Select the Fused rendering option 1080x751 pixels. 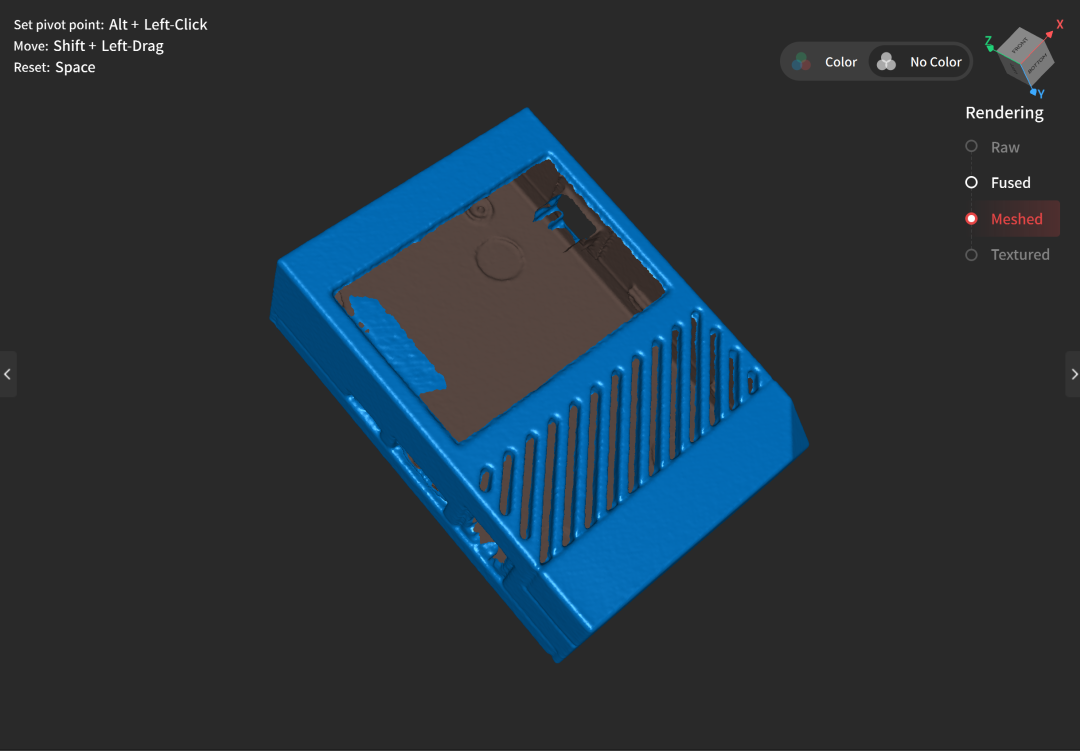coord(998,183)
